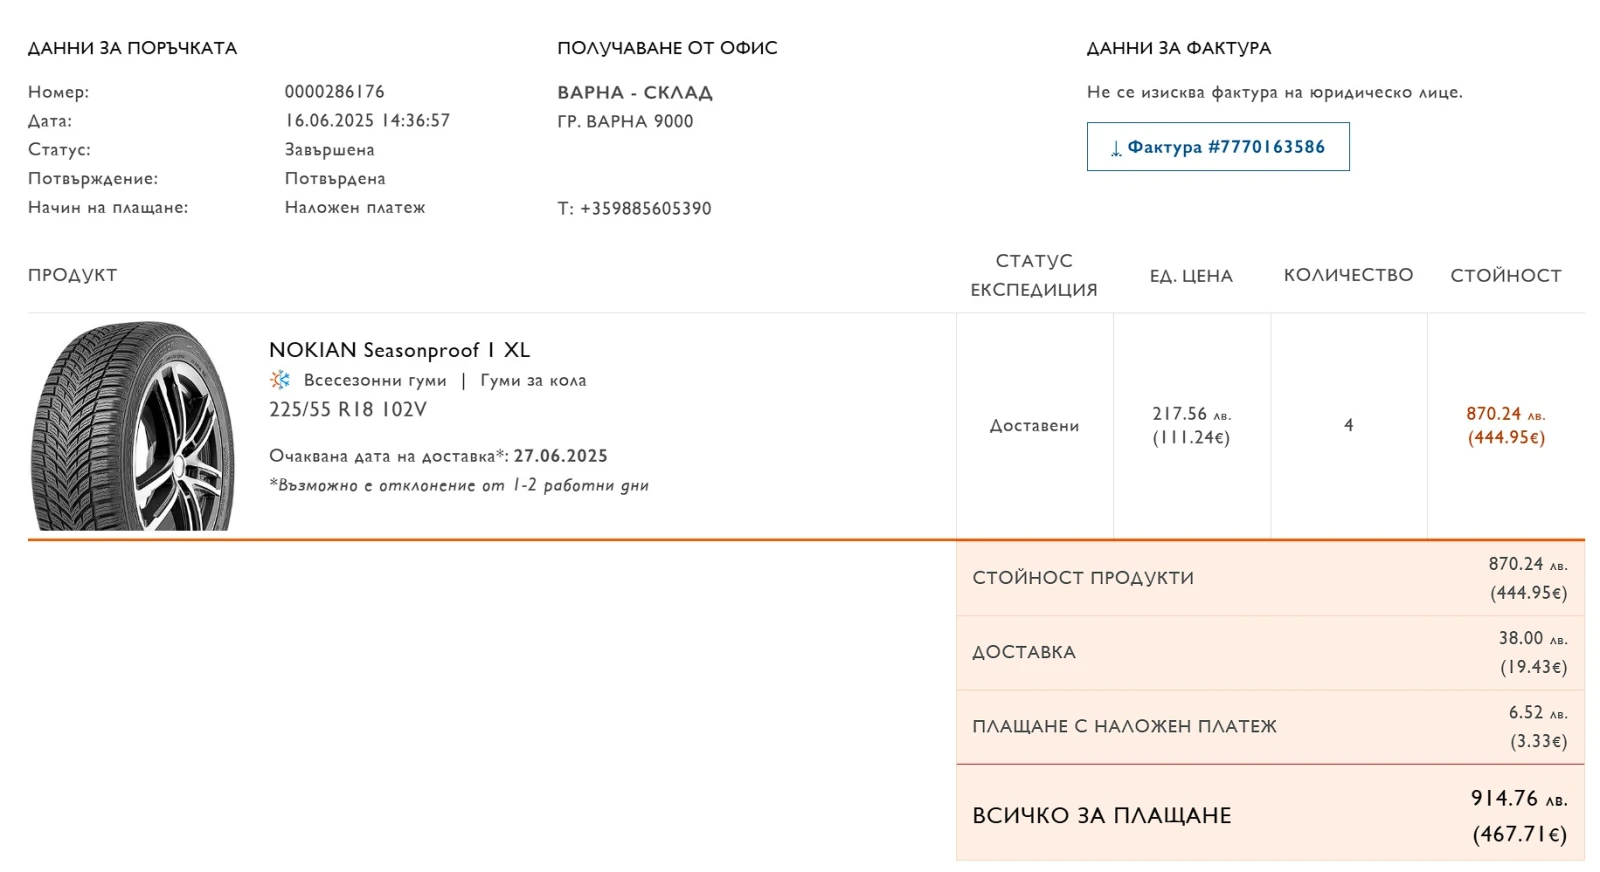
Task: Click the СТАТУС ЕКСПЕДИЦИЯ column header
Action: click(1034, 275)
